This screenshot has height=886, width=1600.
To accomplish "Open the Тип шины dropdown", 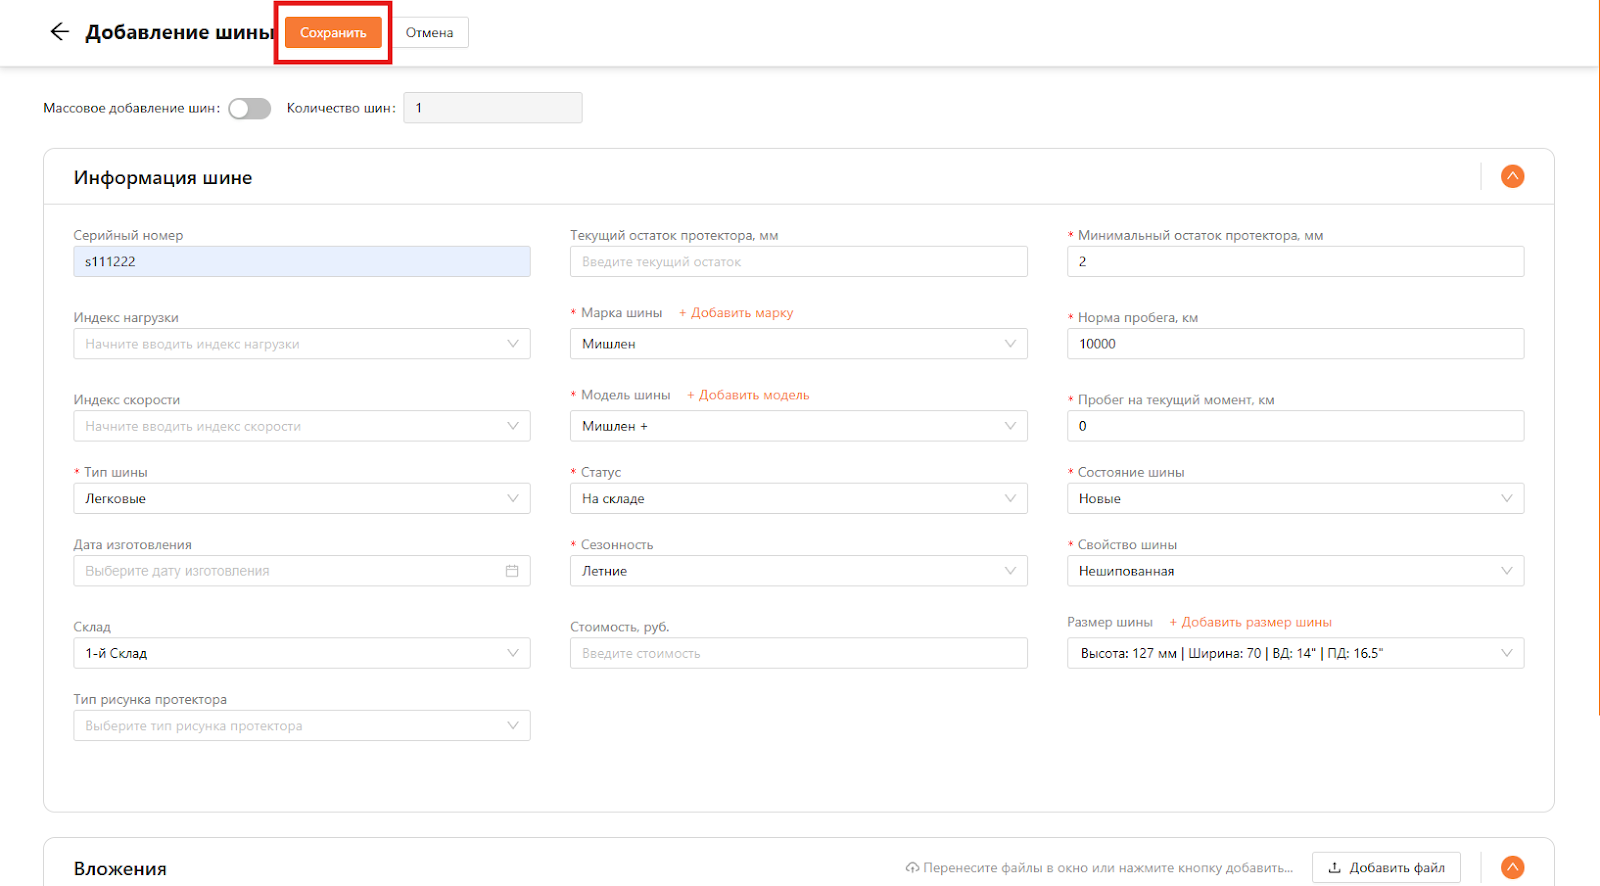I will 301,499.
